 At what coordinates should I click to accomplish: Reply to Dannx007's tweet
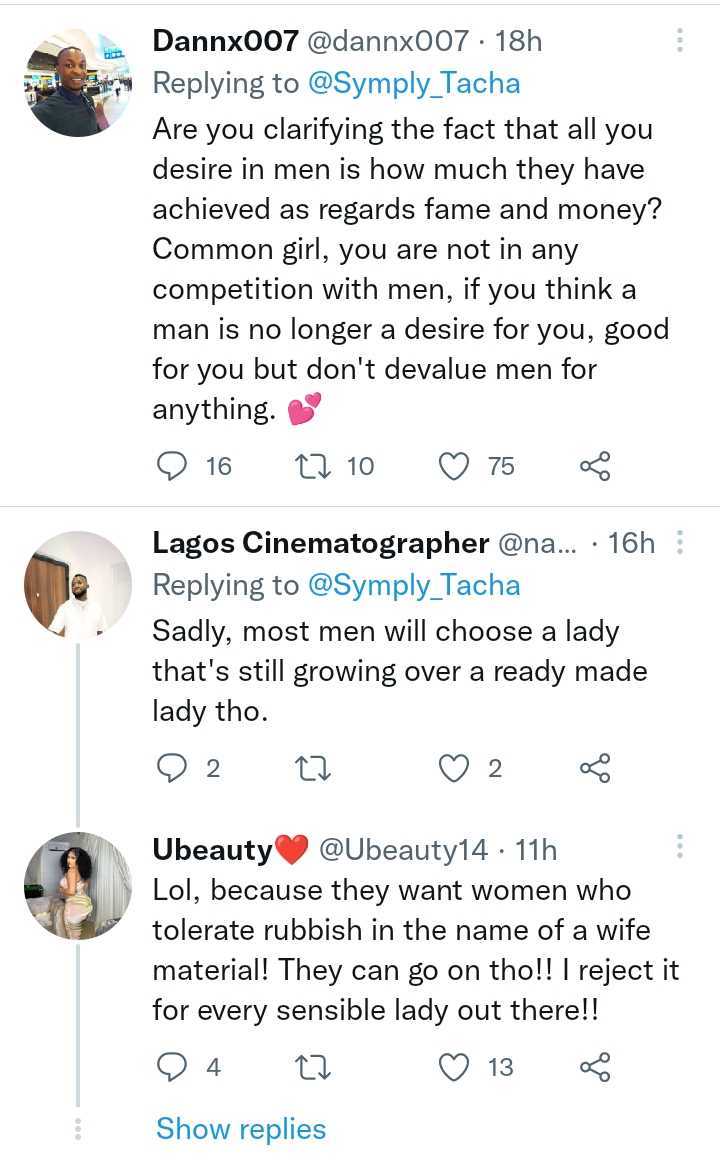pyautogui.click(x=175, y=466)
